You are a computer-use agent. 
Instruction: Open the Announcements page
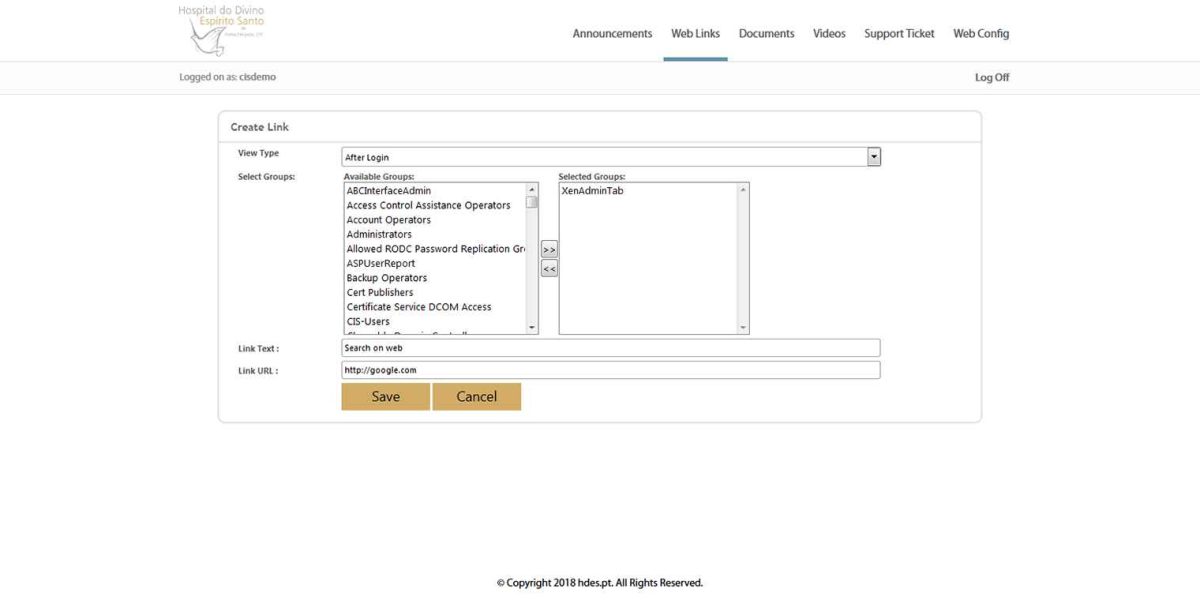pos(611,33)
